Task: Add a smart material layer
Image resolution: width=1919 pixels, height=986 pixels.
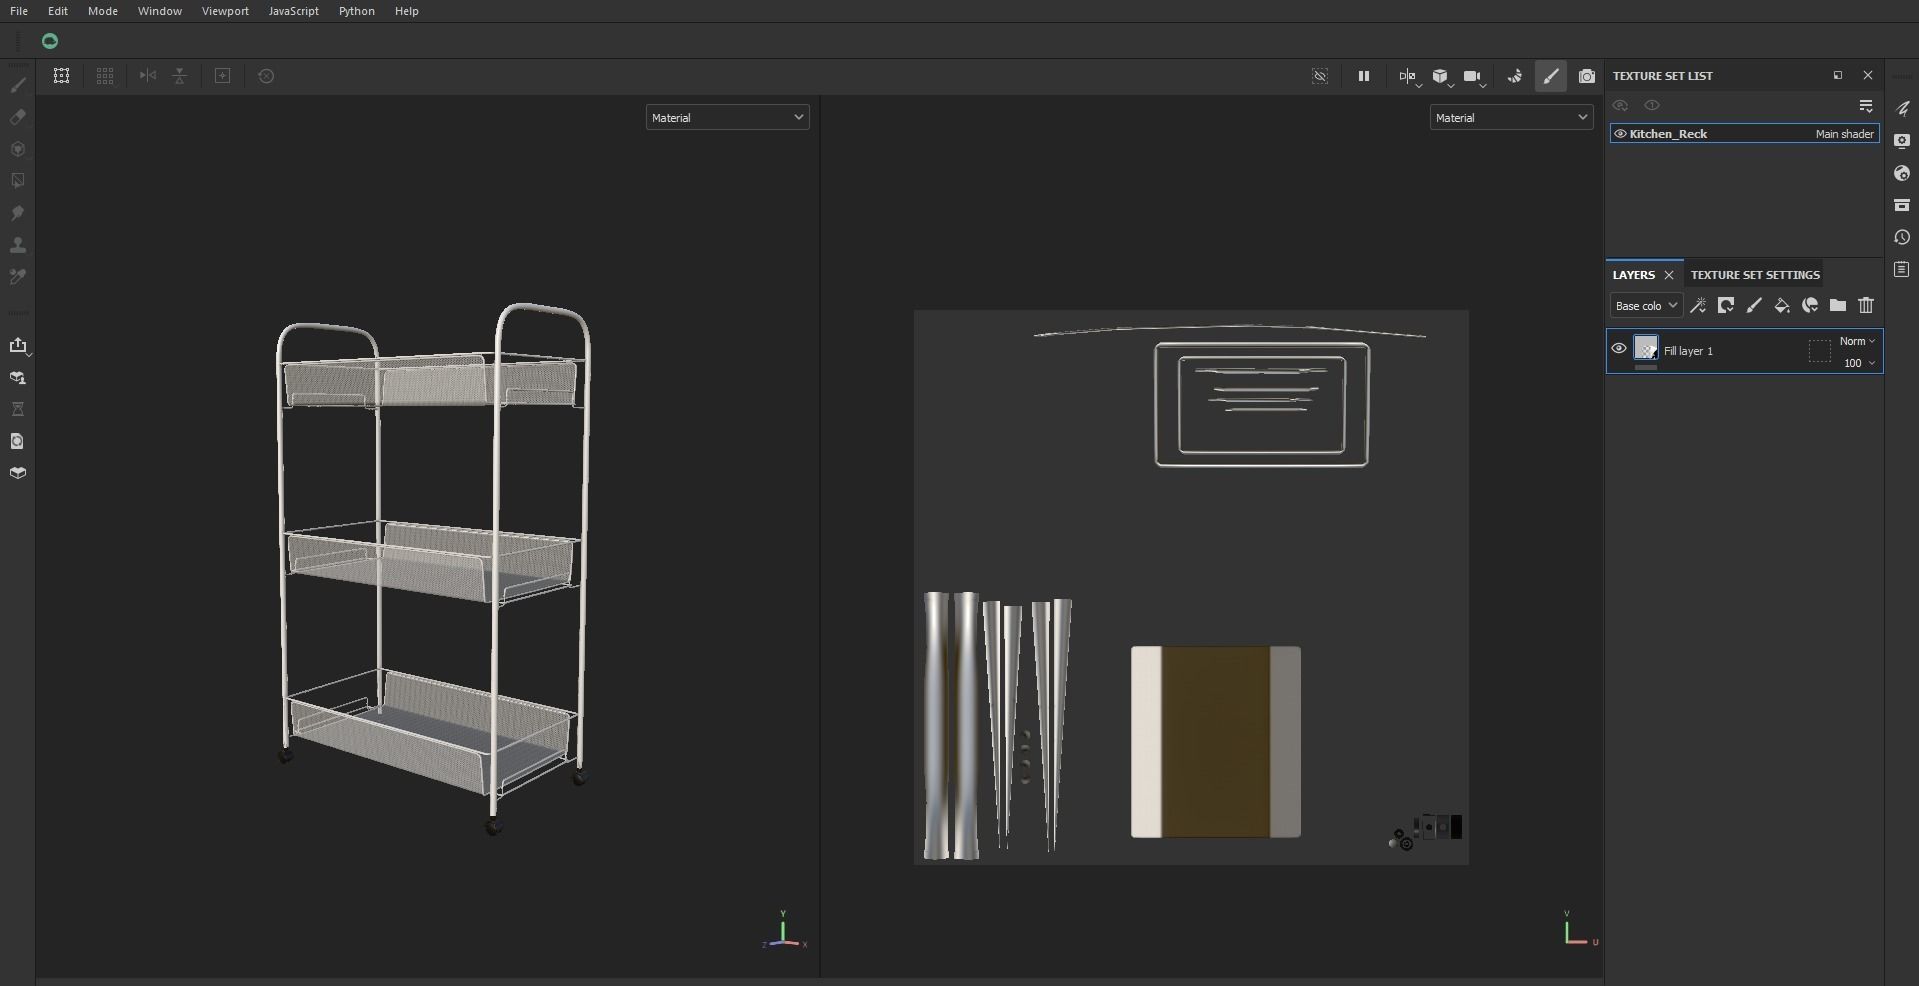Action: (1810, 306)
